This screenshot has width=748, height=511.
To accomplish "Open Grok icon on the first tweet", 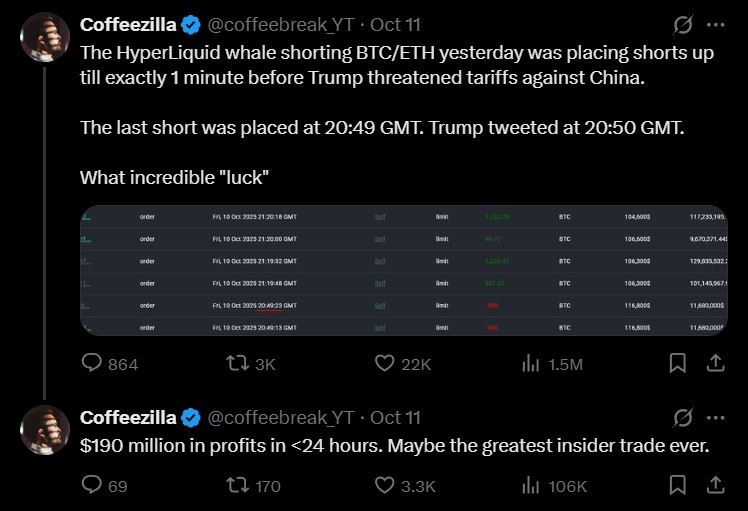I will (683, 24).
